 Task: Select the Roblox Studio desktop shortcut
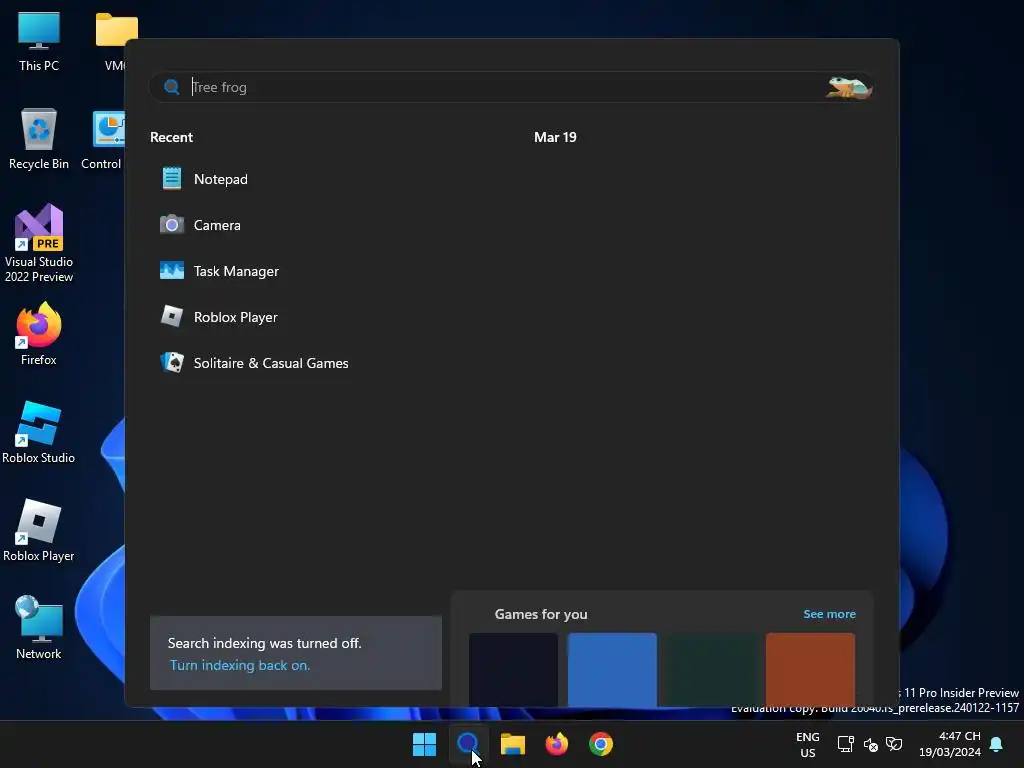click(39, 432)
